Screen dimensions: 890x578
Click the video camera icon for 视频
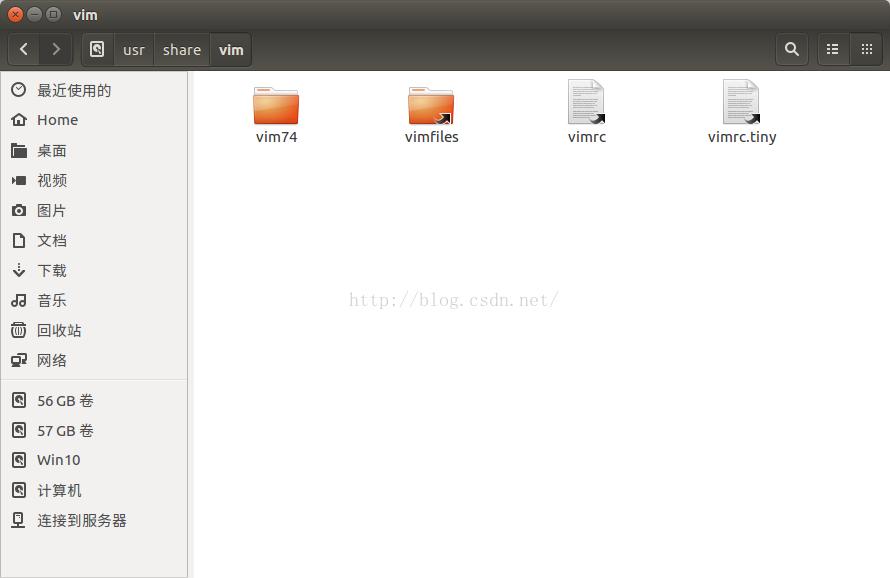tap(19, 181)
